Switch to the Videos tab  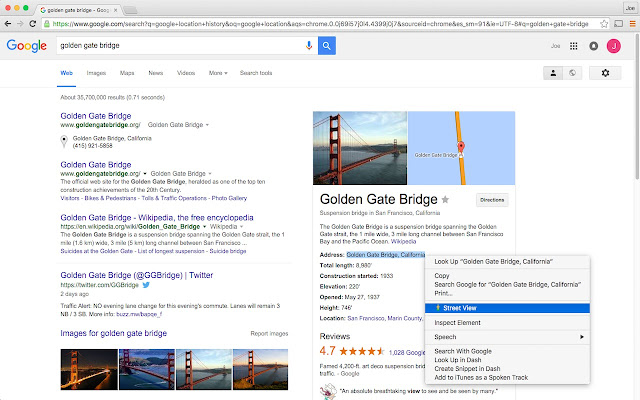pos(186,73)
